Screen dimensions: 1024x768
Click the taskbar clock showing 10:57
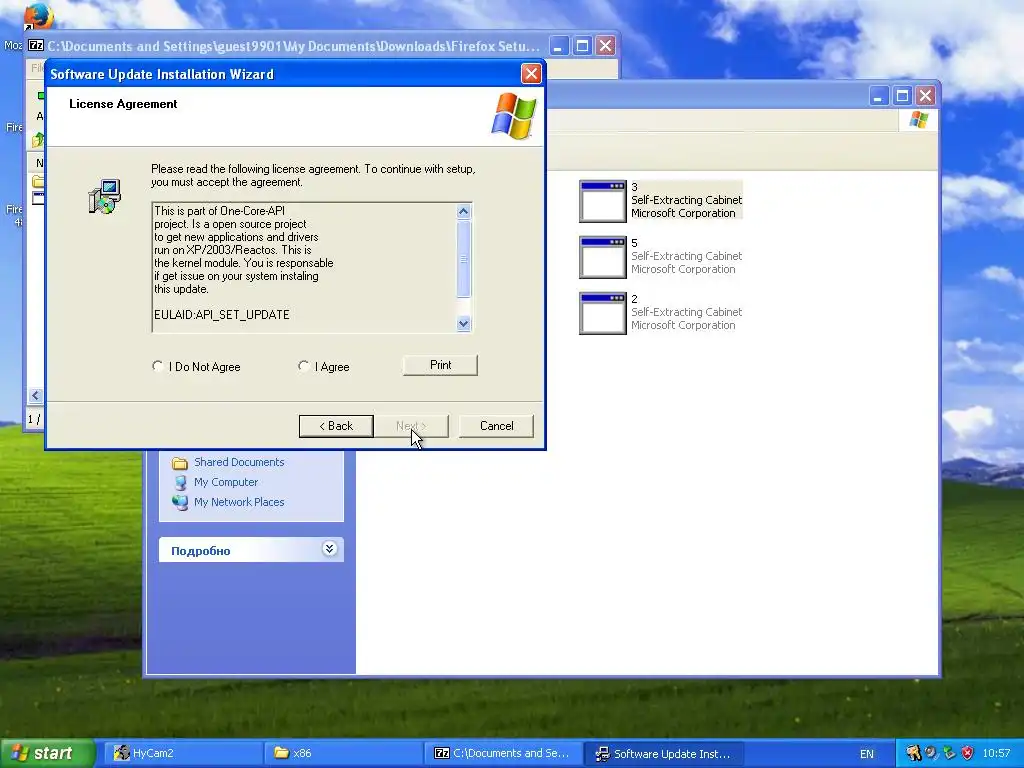coord(996,754)
